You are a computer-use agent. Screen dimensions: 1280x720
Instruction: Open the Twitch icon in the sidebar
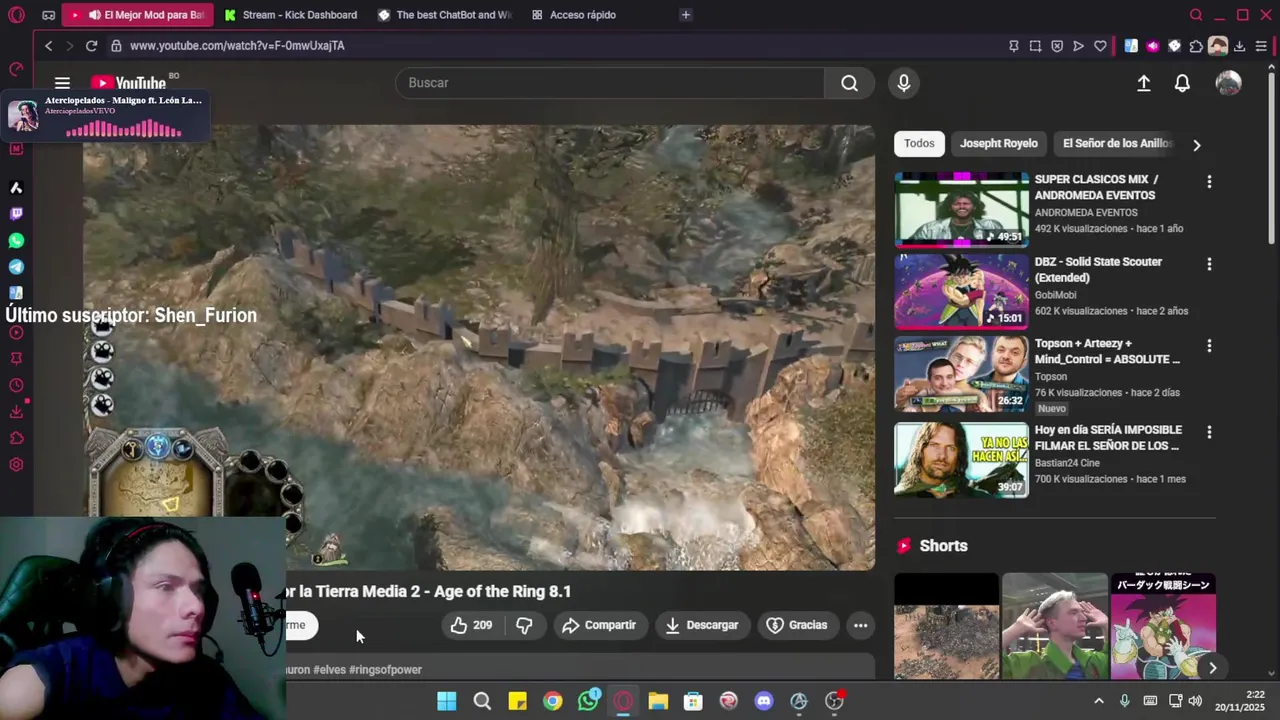click(x=16, y=214)
